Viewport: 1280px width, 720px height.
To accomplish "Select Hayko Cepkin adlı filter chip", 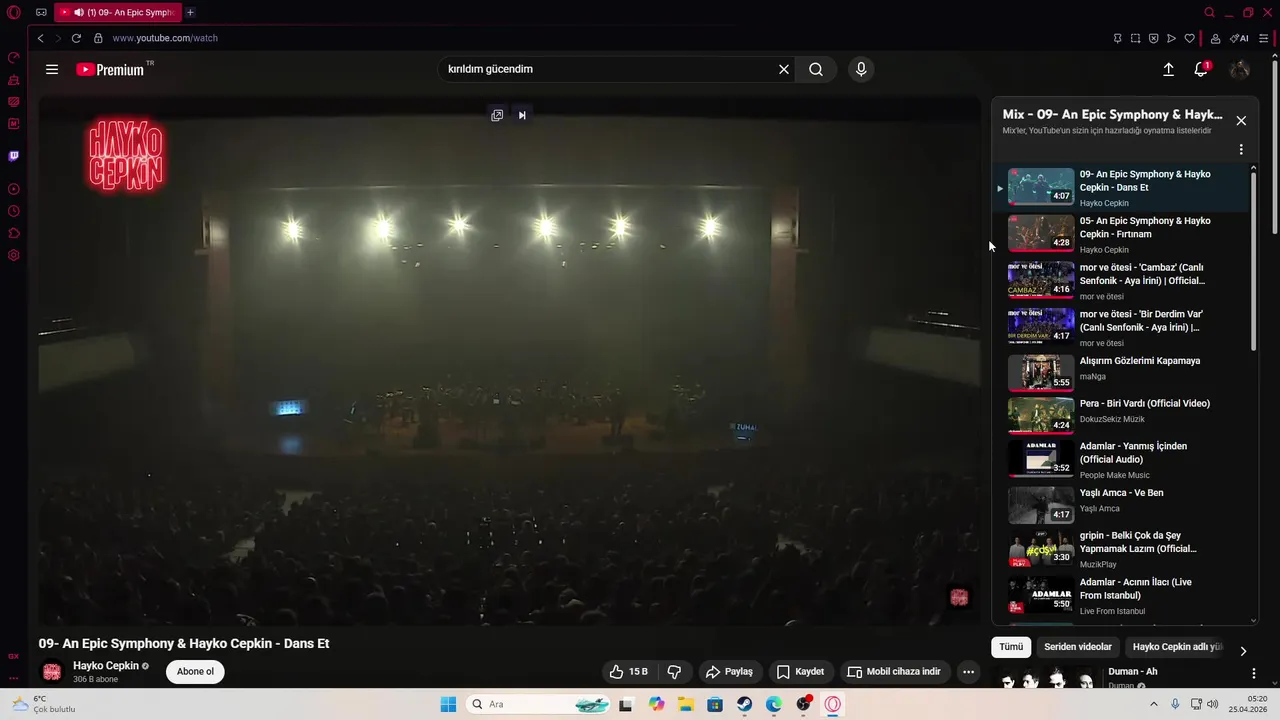I will point(1177,647).
